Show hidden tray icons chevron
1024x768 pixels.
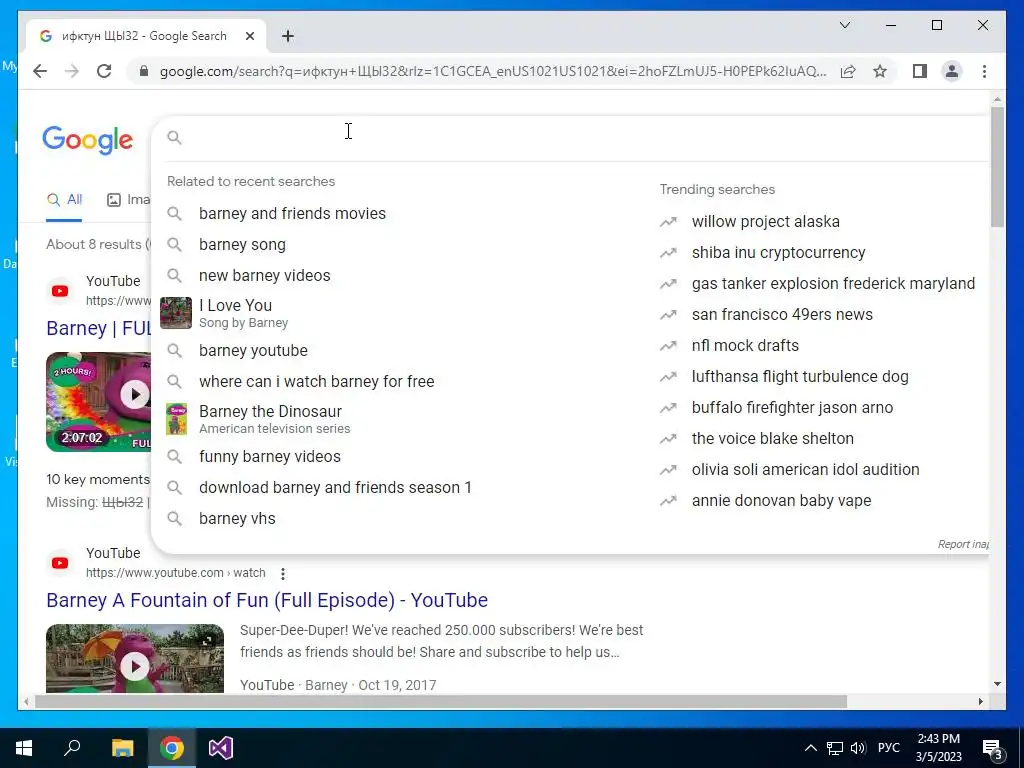pos(810,748)
